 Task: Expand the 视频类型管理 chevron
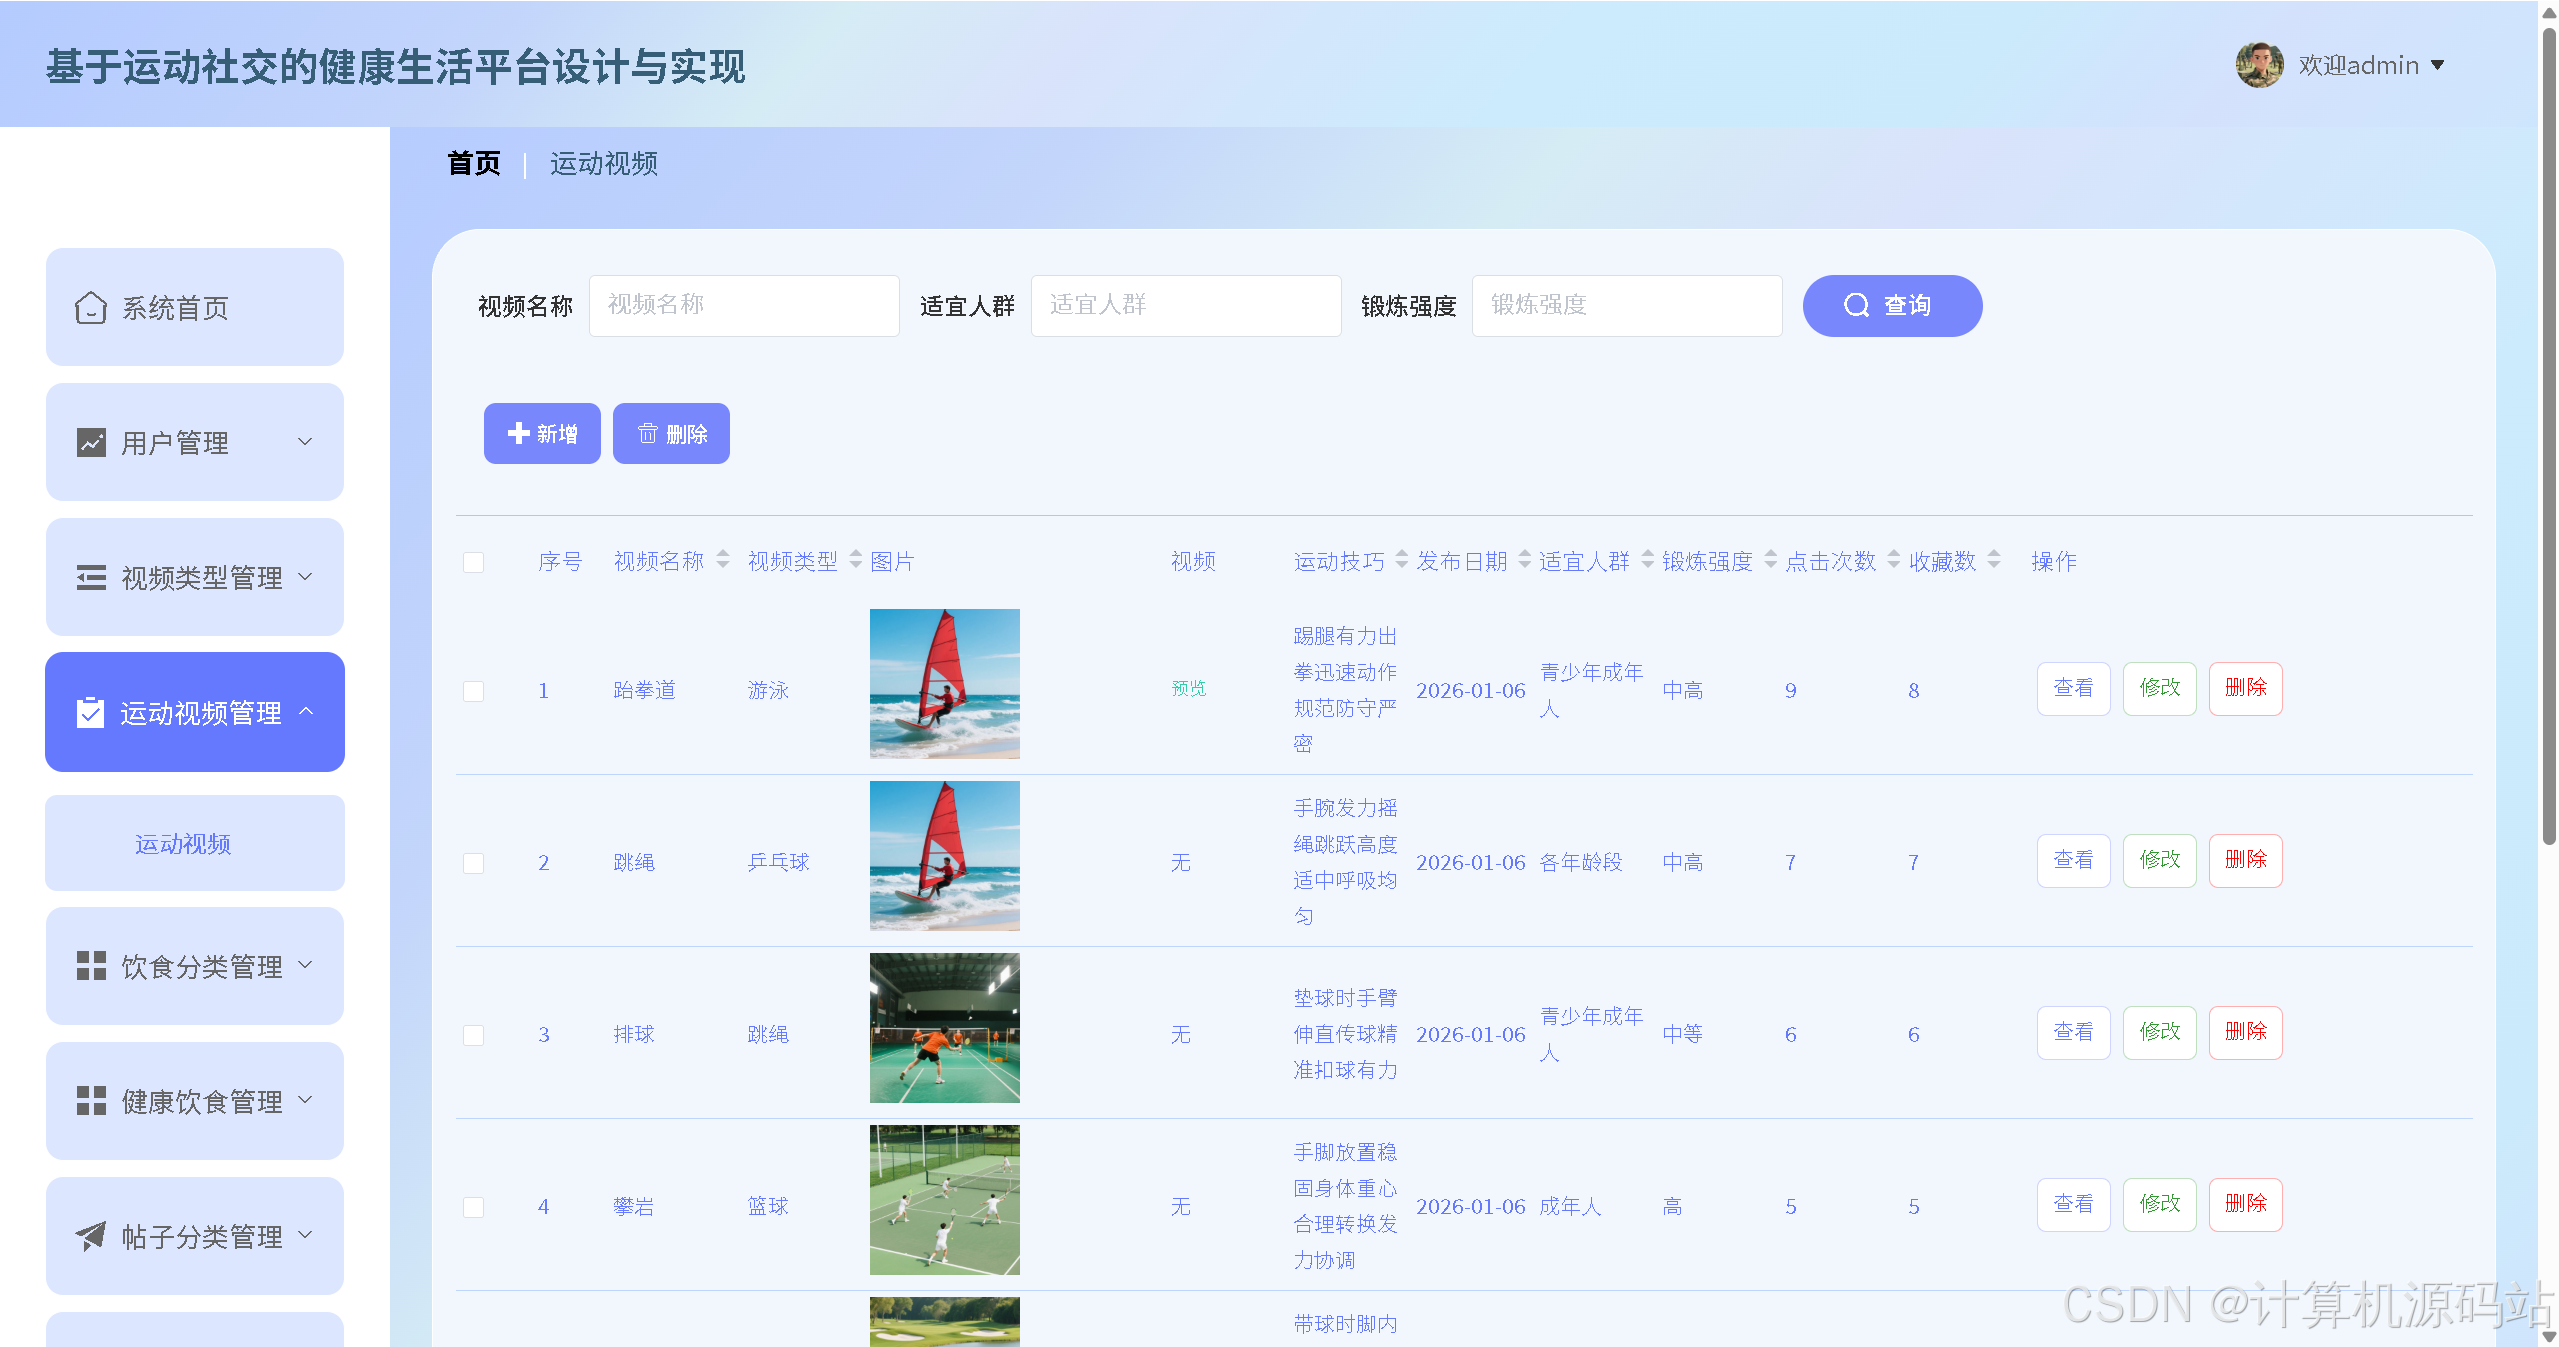(306, 576)
